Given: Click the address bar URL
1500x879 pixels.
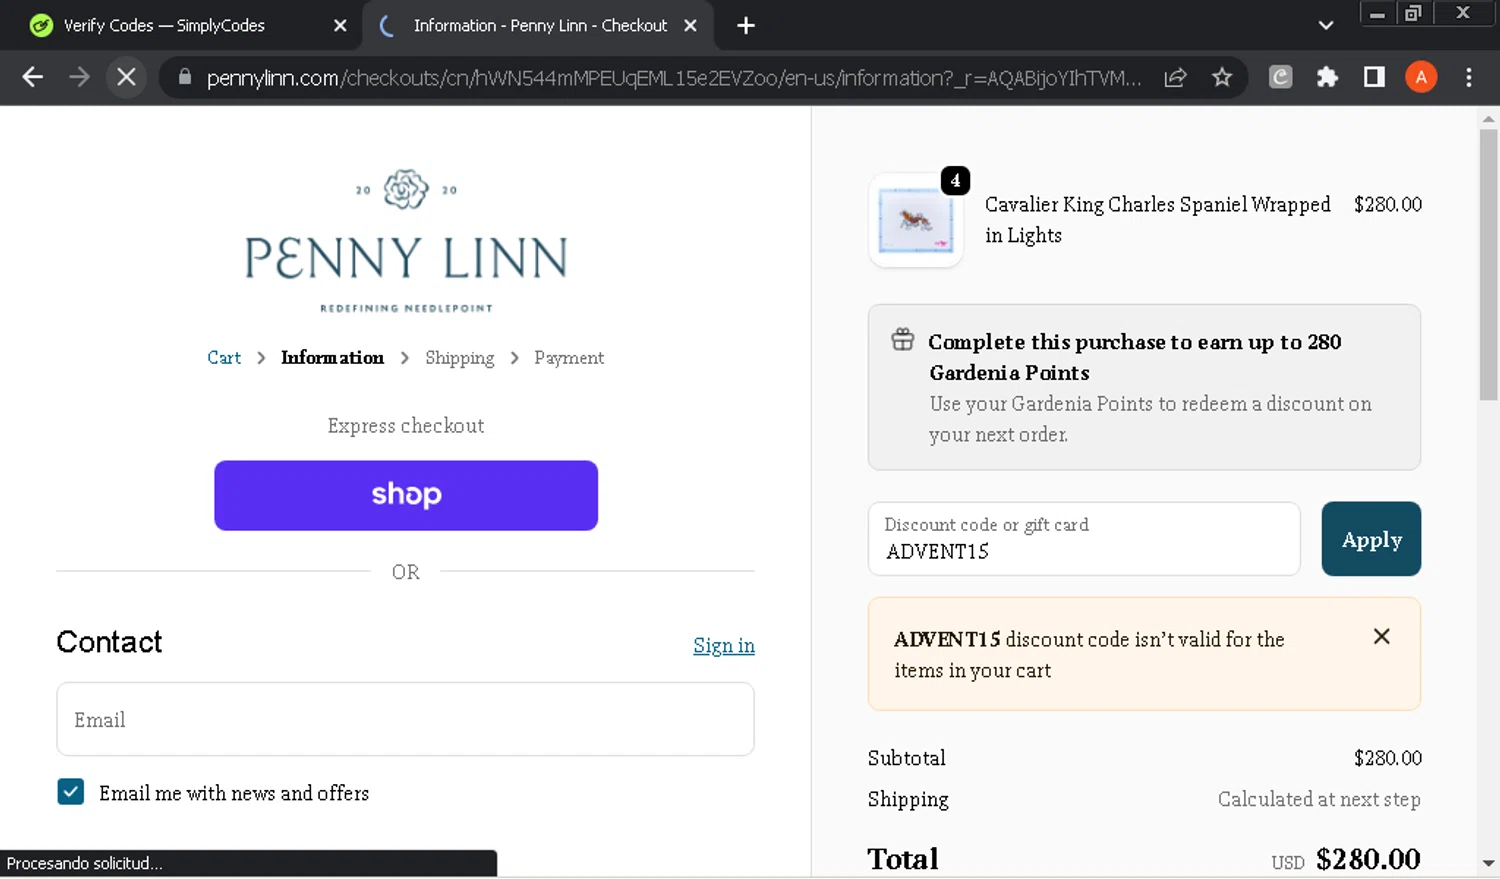Looking at the screenshot, I should click(672, 78).
